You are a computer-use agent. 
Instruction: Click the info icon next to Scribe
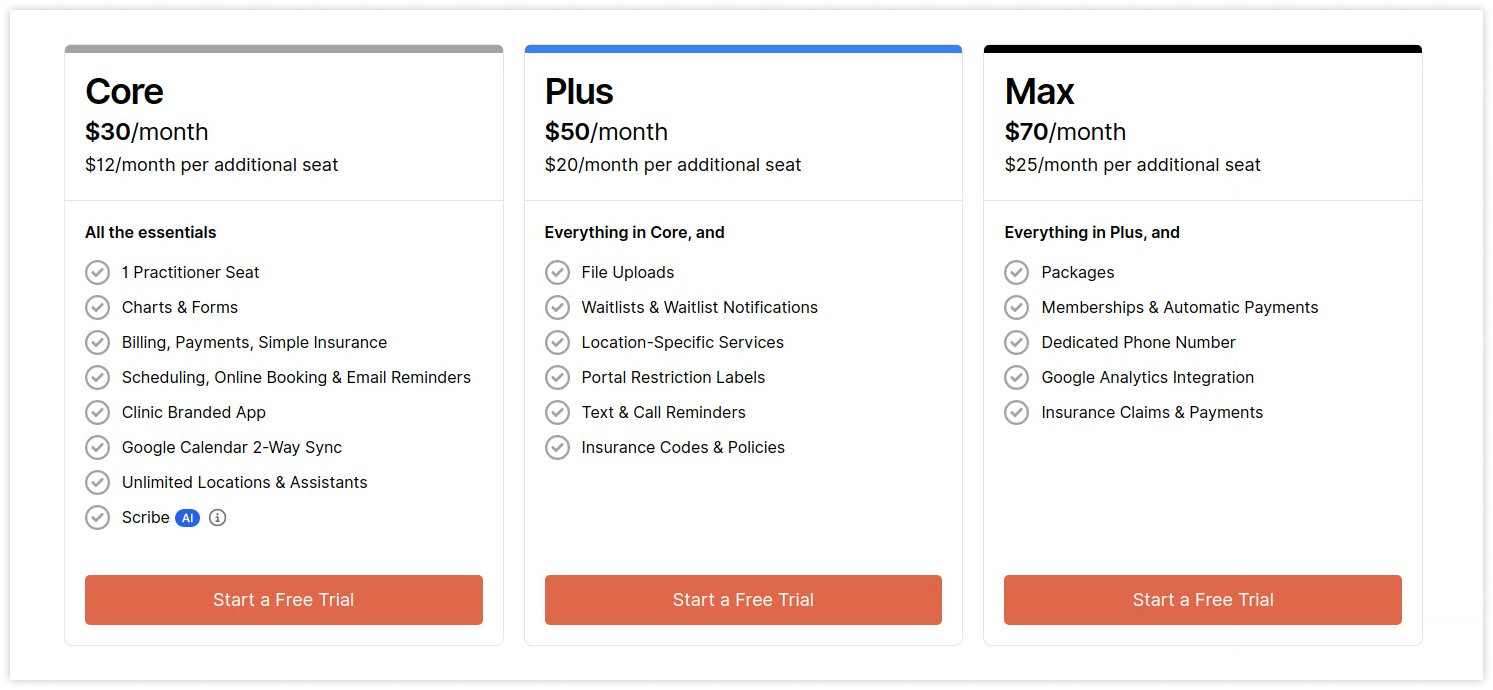[x=217, y=518]
